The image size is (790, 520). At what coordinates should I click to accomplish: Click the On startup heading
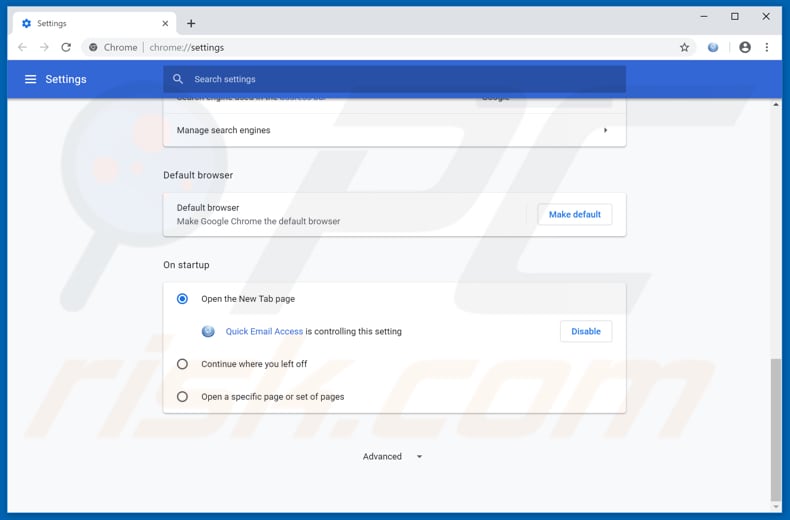point(186,265)
